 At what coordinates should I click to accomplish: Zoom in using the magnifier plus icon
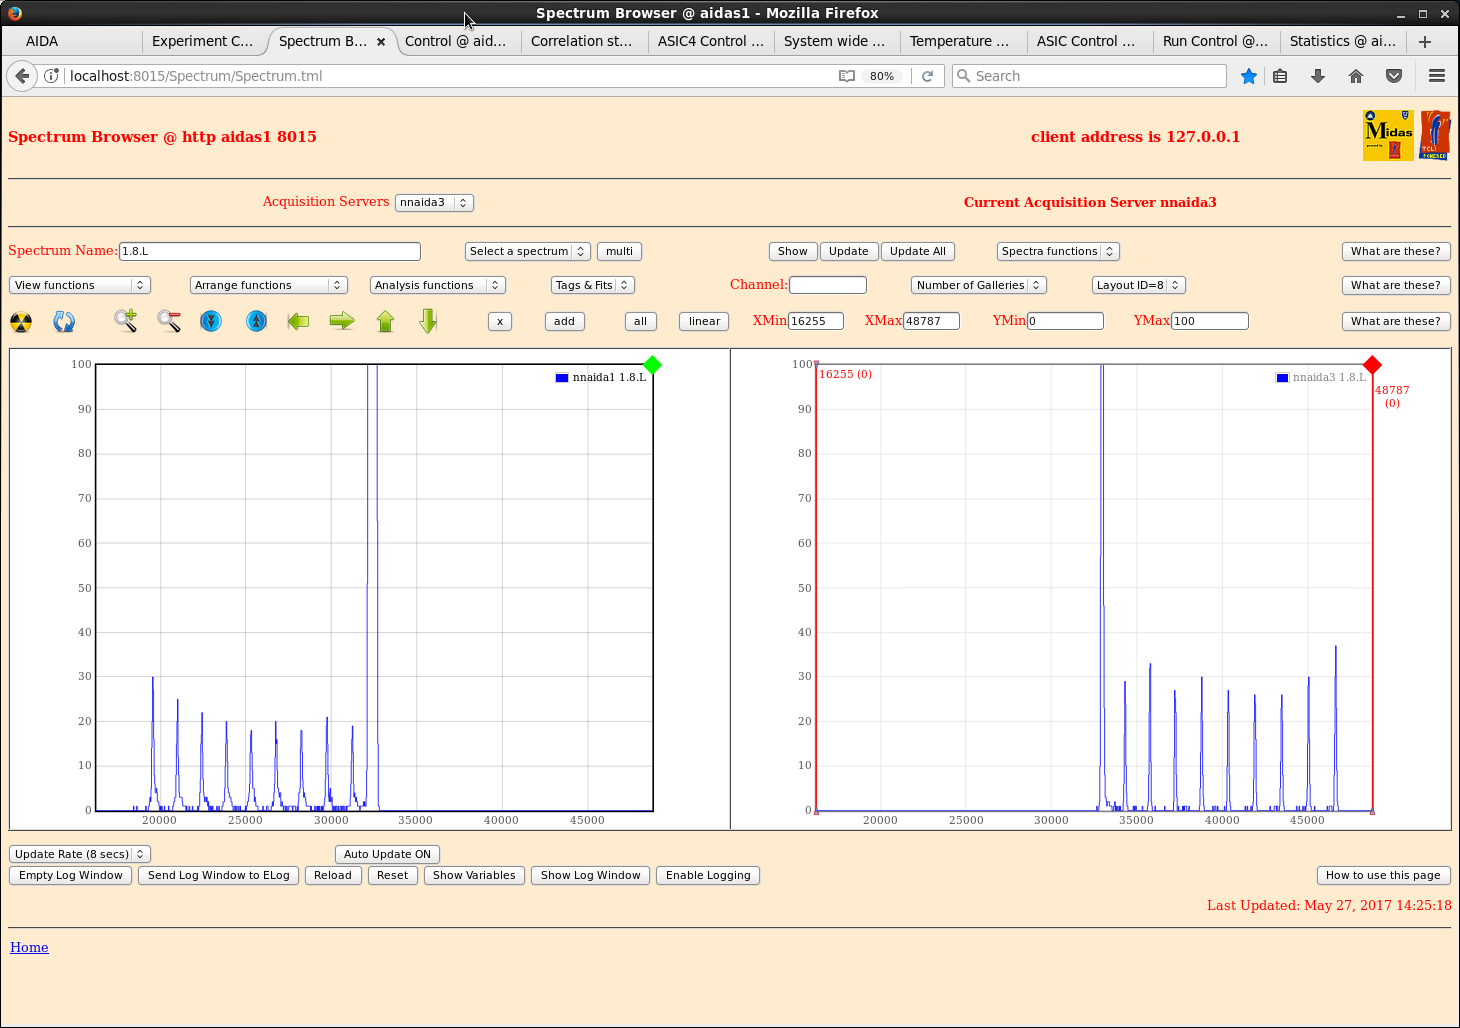point(125,321)
